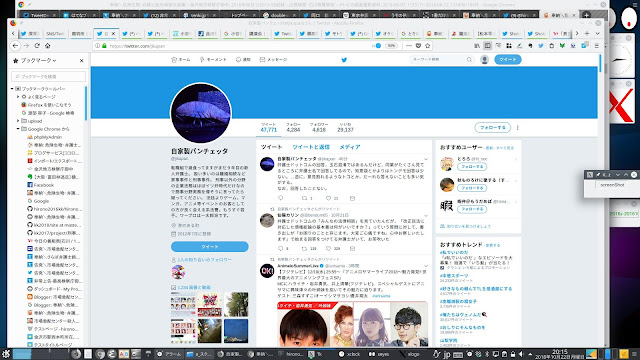Open the phpMyAdmin bookmark in sidebar
This screenshot has width=640, height=360.
pyautogui.click(x=44, y=137)
